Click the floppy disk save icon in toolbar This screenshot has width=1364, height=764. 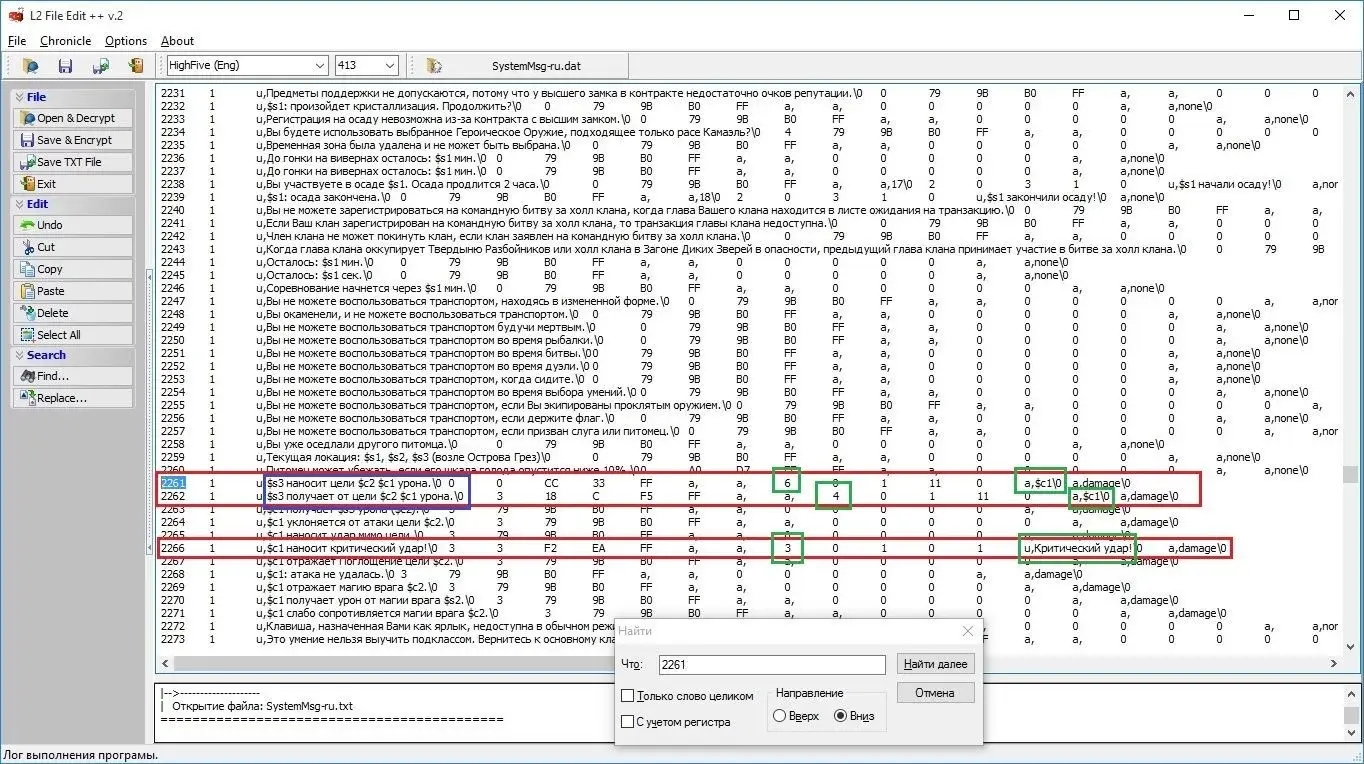65,66
